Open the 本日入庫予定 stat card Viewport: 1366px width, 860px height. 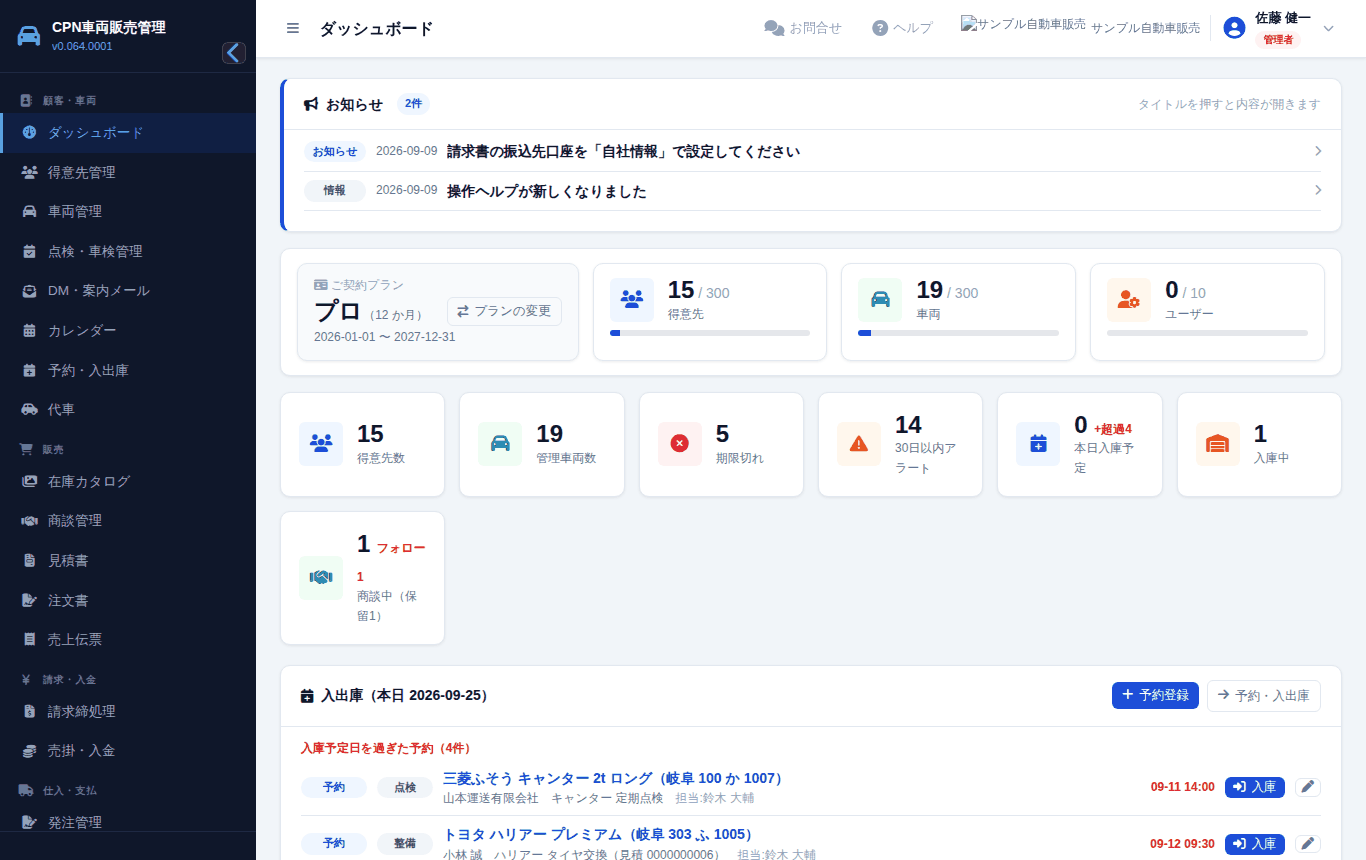1080,444
